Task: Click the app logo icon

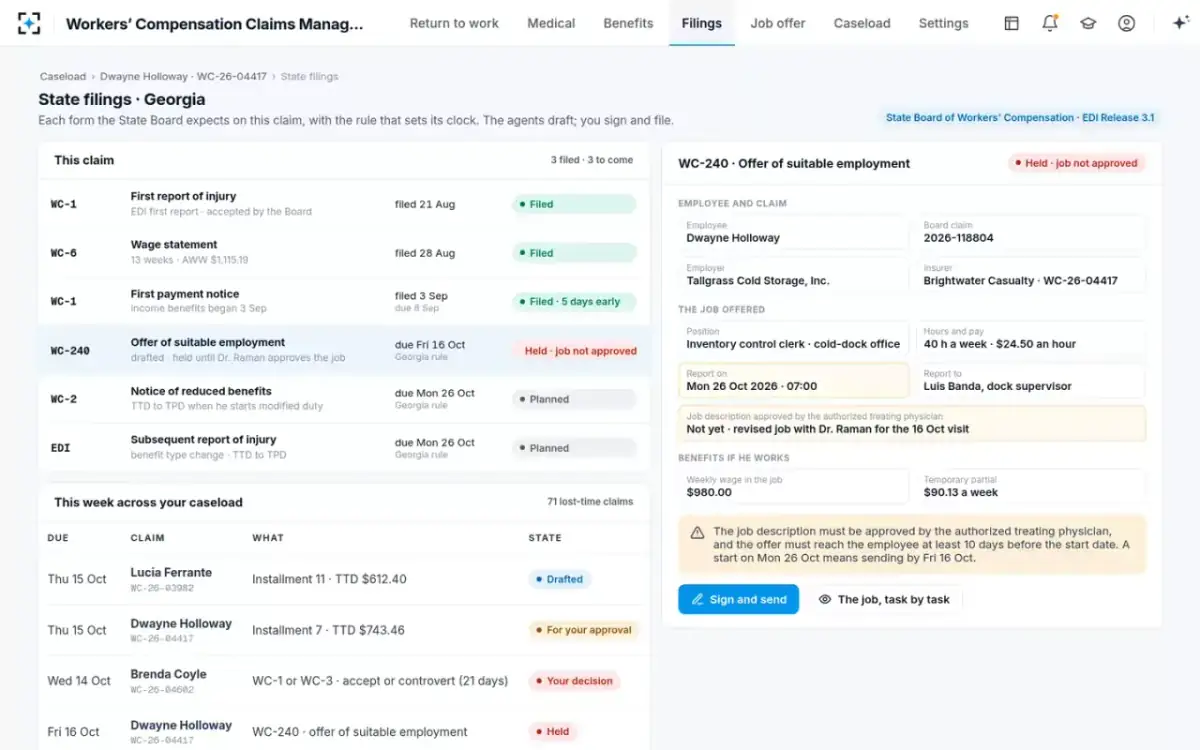Action: click(29, 23)
